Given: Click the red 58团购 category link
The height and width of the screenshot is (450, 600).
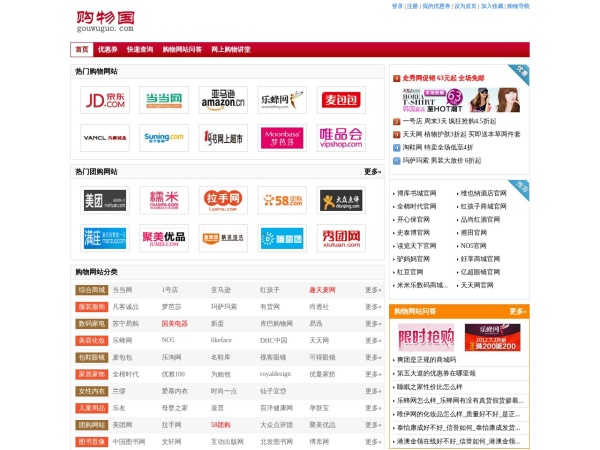Looking at the screenshot, I should 220,425.
